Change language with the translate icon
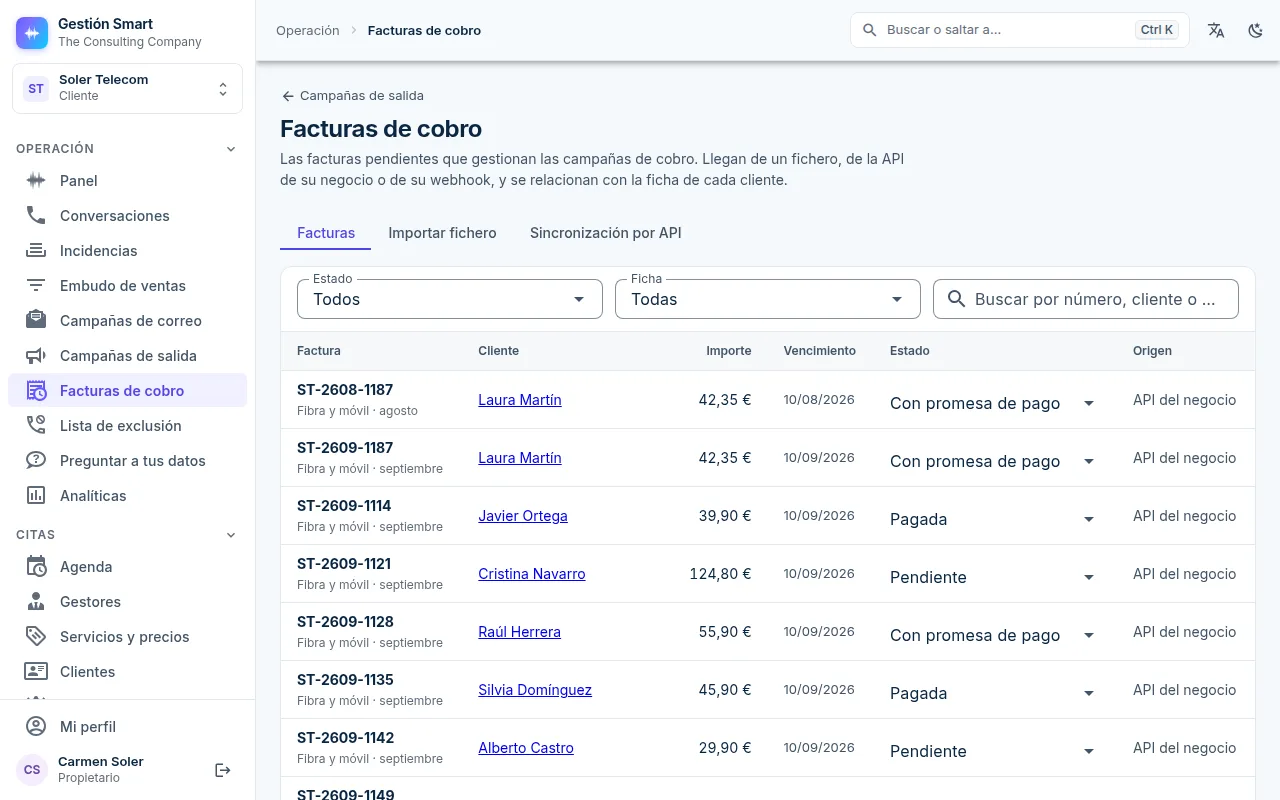This screenshot has height=800, width=1280. (x=1216, y=30)
